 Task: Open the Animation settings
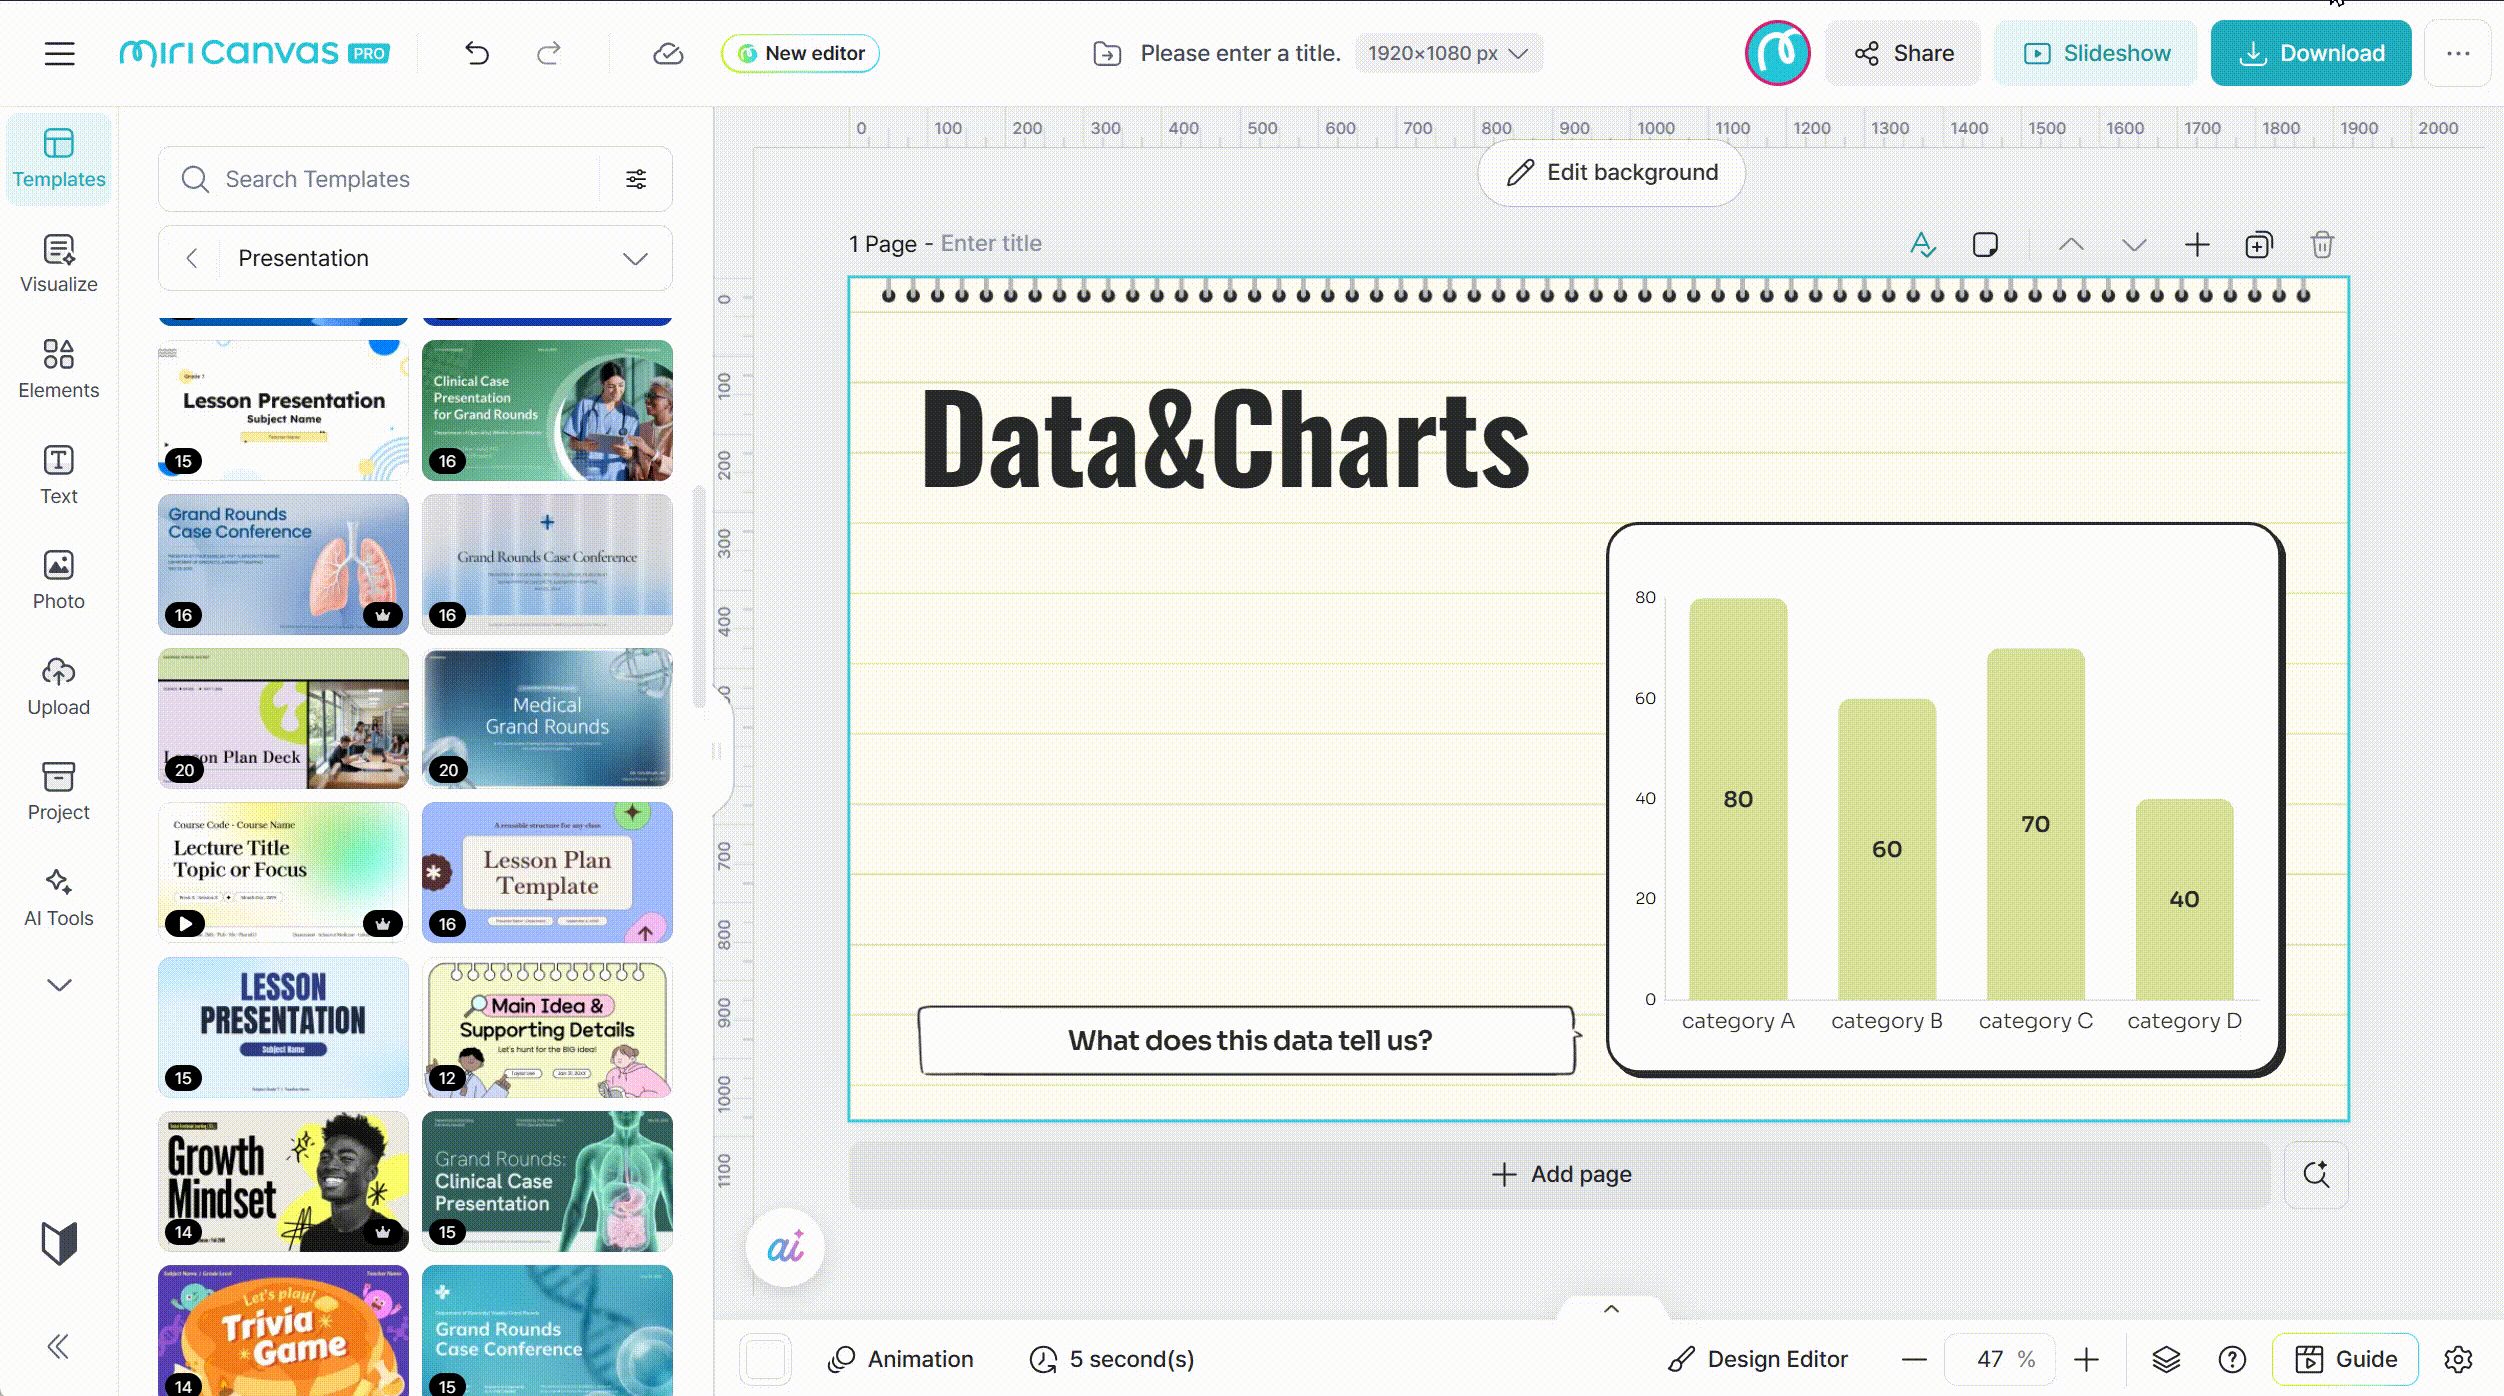(x=901, y=1359)
